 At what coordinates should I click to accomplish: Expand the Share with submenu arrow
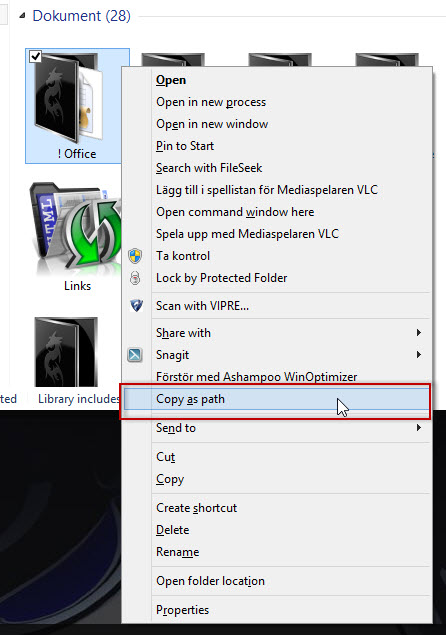point(418,333)
